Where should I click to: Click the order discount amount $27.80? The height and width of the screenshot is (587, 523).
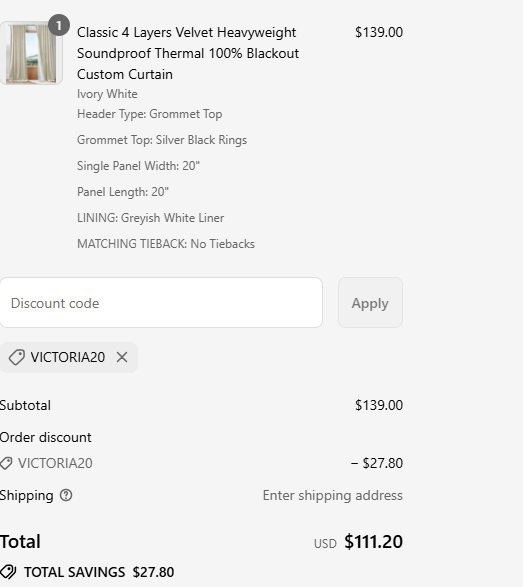point(377,463)
